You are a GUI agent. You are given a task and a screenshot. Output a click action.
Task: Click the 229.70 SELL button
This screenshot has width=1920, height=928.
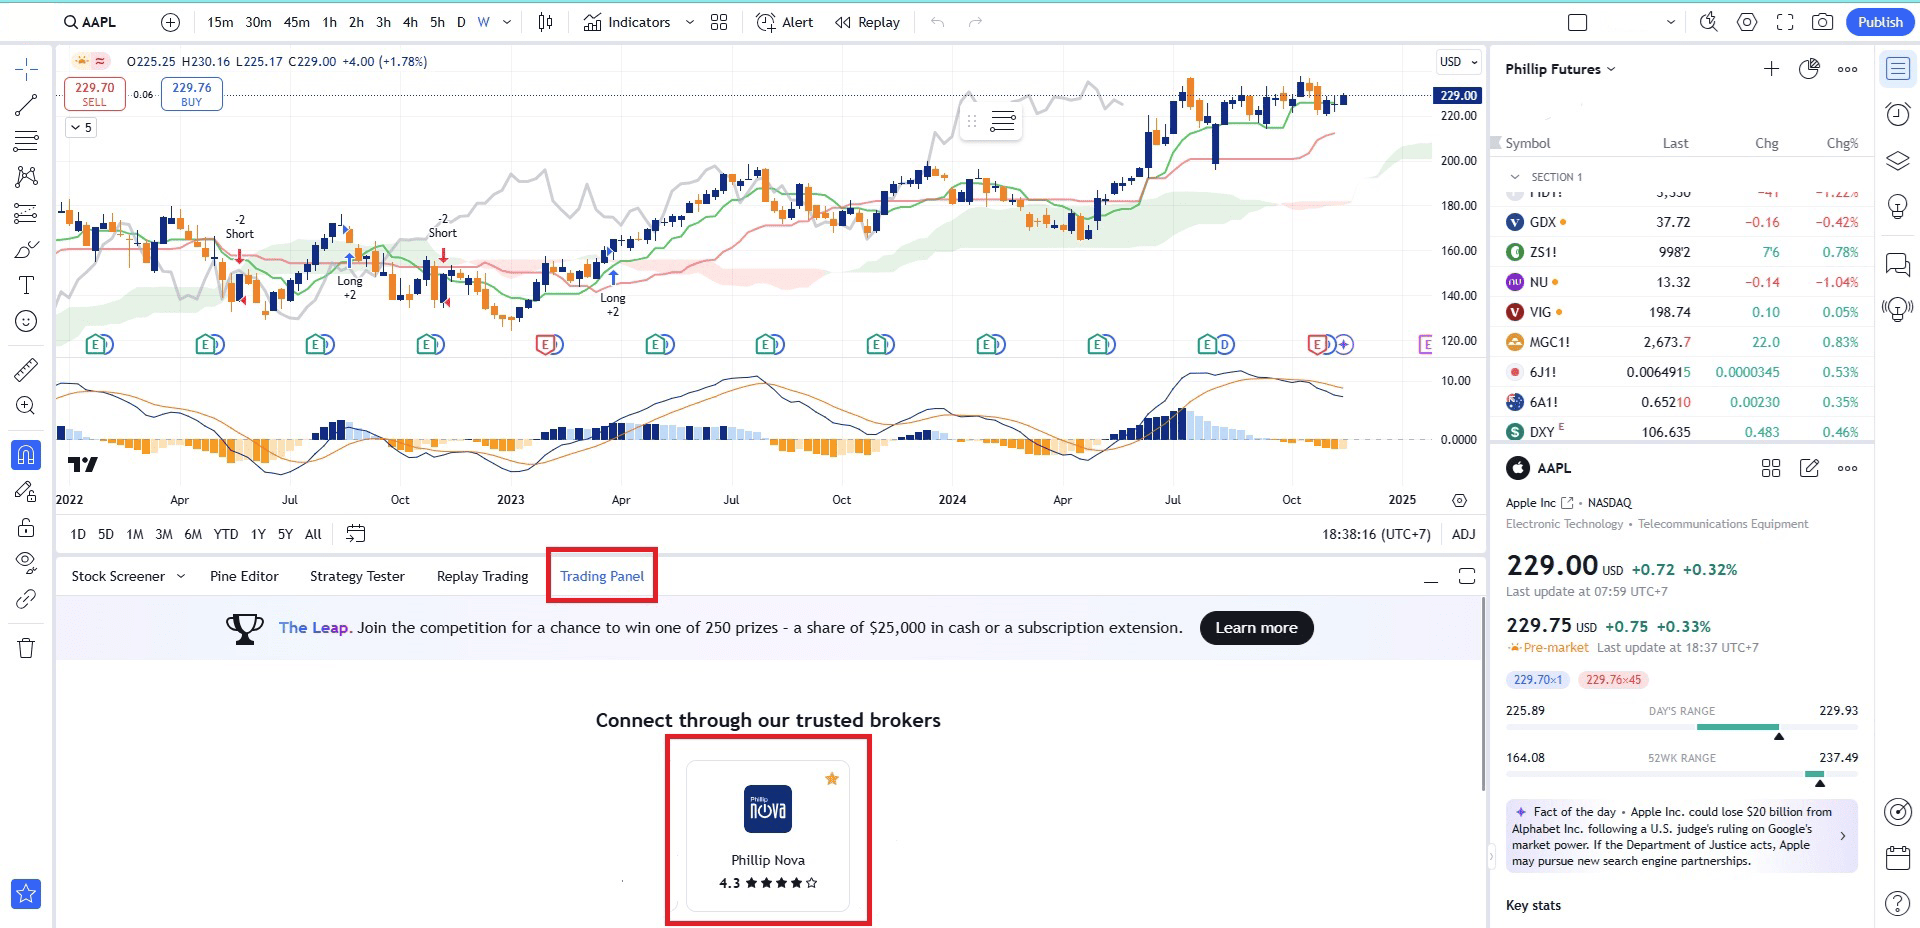94,94
